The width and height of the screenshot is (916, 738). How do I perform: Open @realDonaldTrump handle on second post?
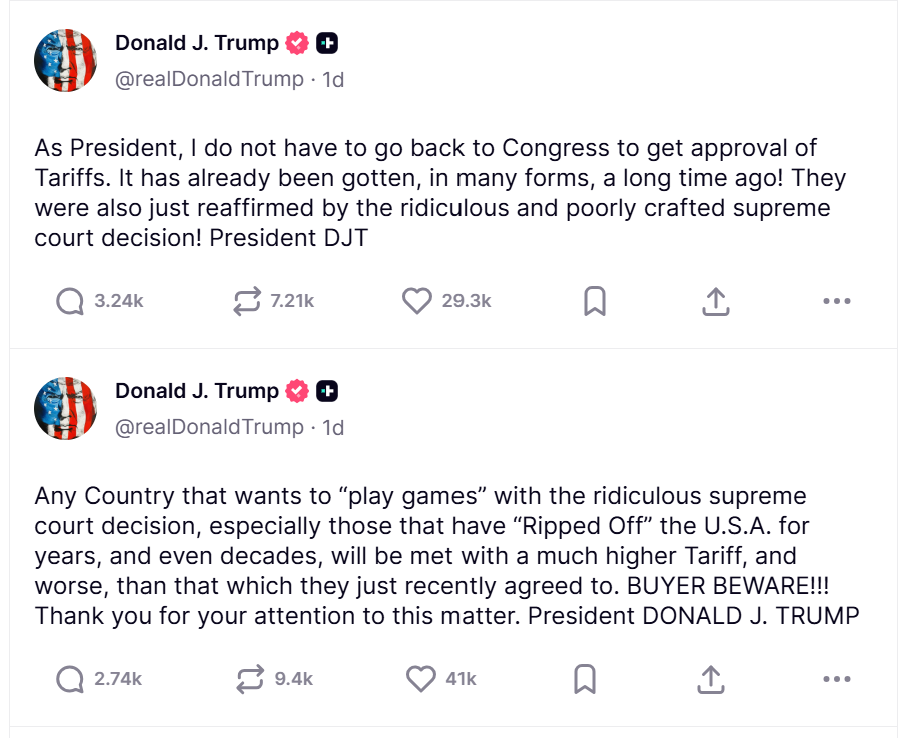click(x=209, y=427)
